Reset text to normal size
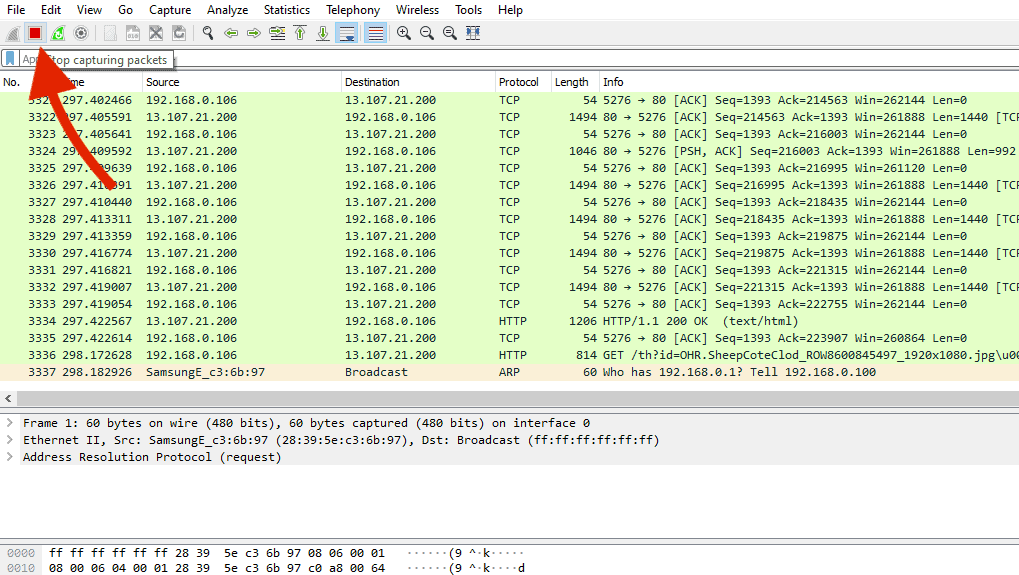This screenshot has height=575, width=1019. click(x=449, y=33)
